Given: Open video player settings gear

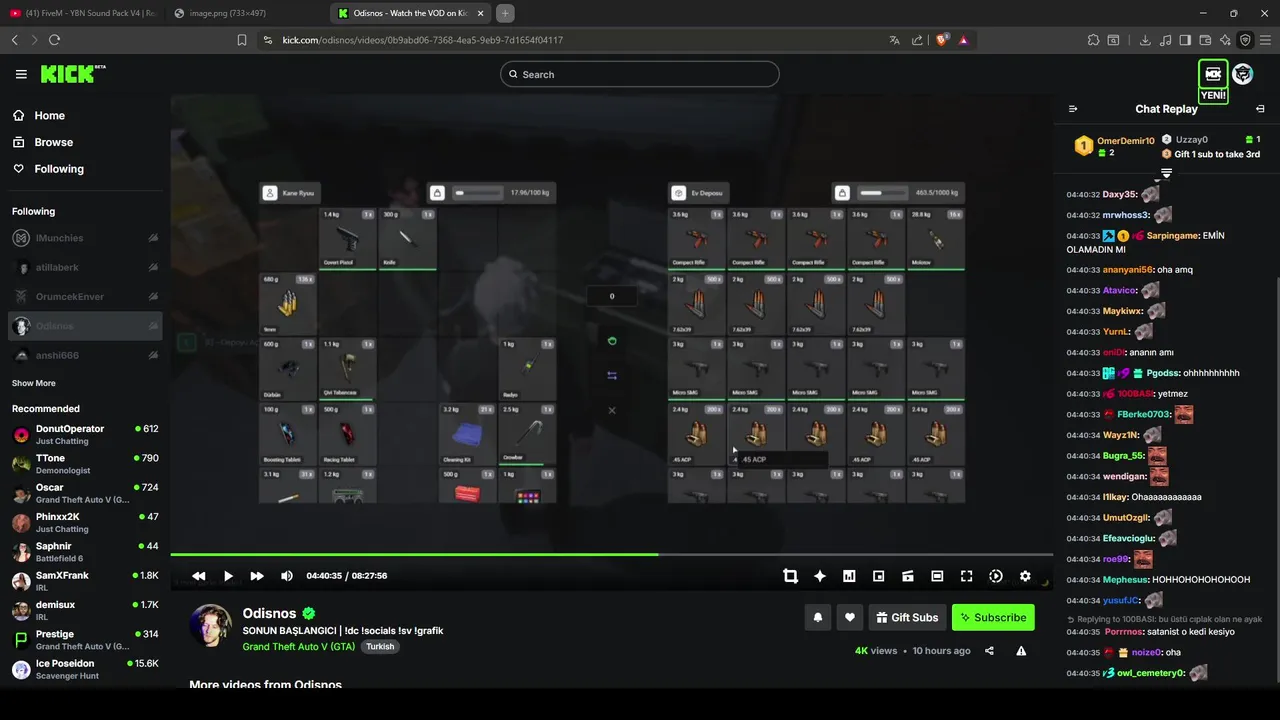Looking at the screenshot, I should click(x=1025, y=576).
